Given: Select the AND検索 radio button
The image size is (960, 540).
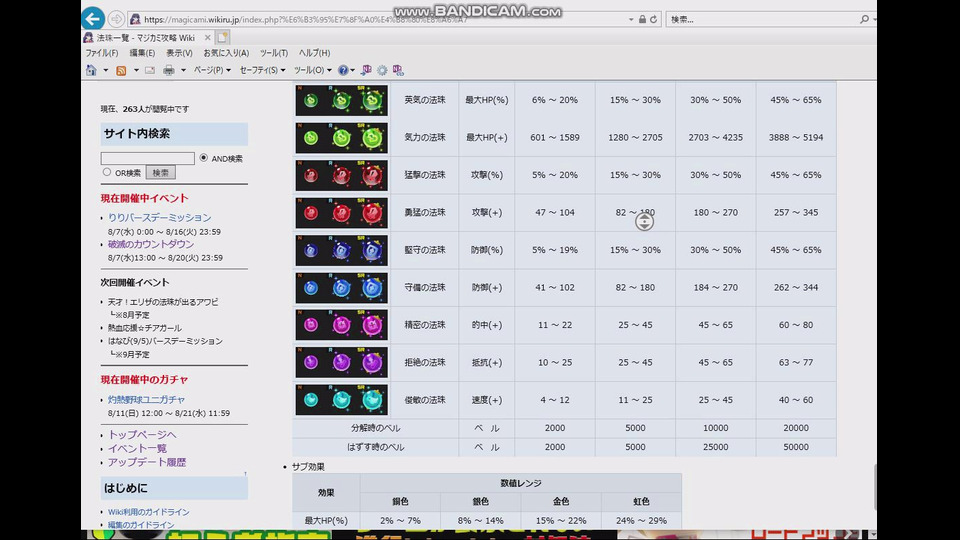Looking at the screenshot, I should [x=203, y=158].
